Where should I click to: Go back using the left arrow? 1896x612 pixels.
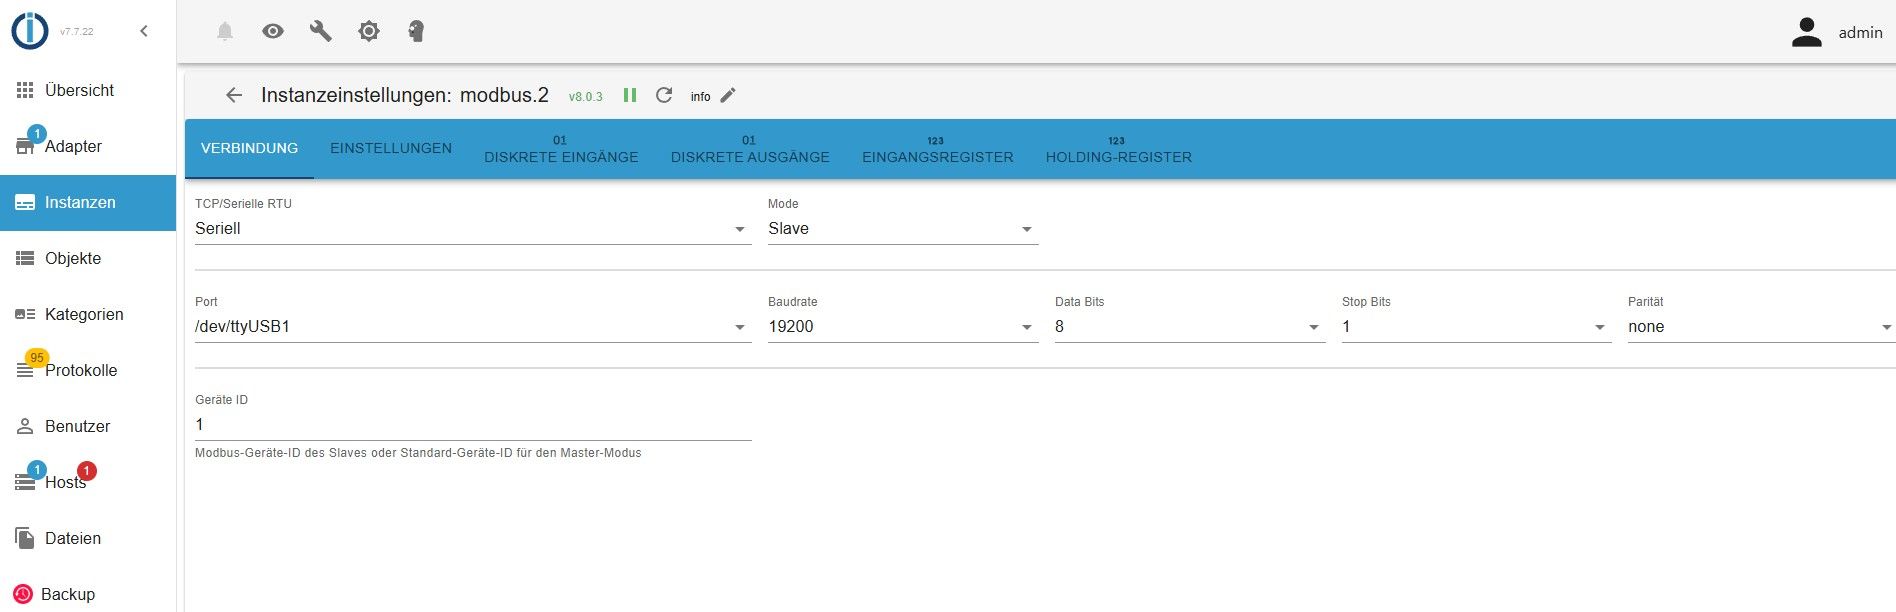234,95
